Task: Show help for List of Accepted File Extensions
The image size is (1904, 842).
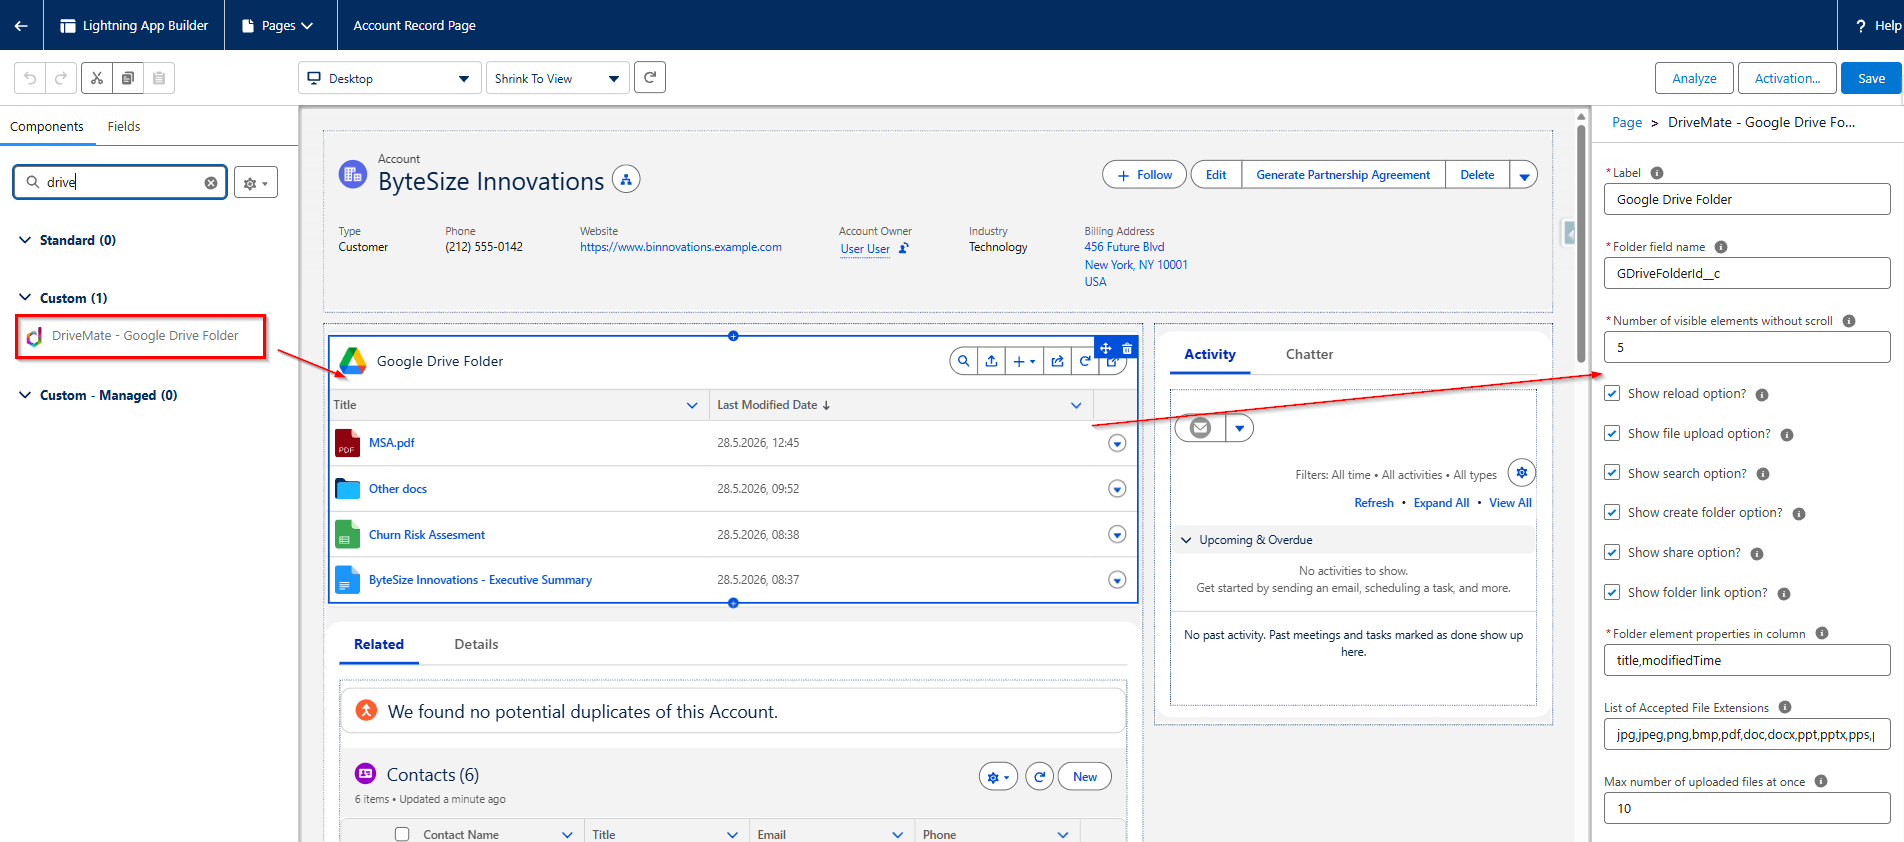Action: (x=1785, y=707)
